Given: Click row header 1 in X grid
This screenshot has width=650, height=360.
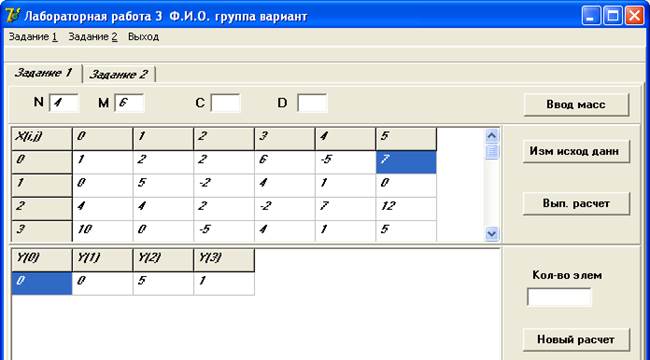Looking at the screenshot, I should tap(41, 185).
